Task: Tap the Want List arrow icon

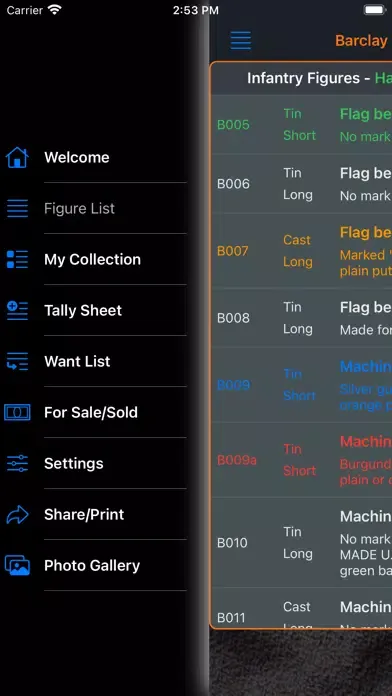Action: [17, 361]
